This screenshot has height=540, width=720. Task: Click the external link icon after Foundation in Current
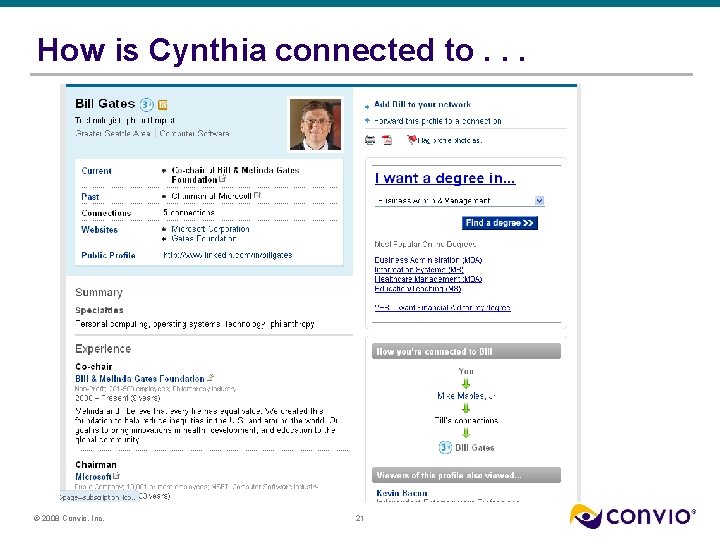tap(223, 179)
